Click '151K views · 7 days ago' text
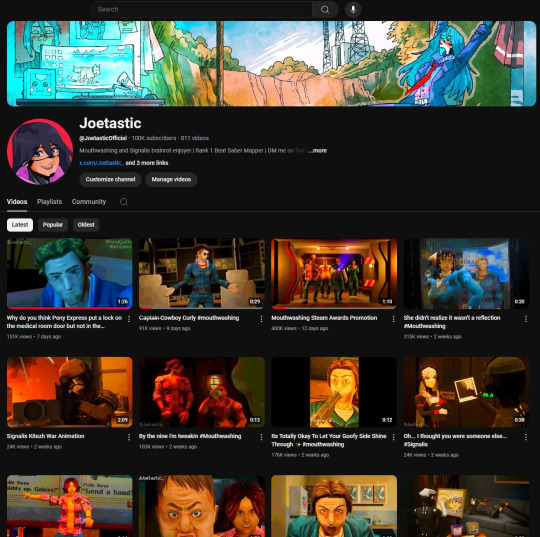 coord(34,337)
